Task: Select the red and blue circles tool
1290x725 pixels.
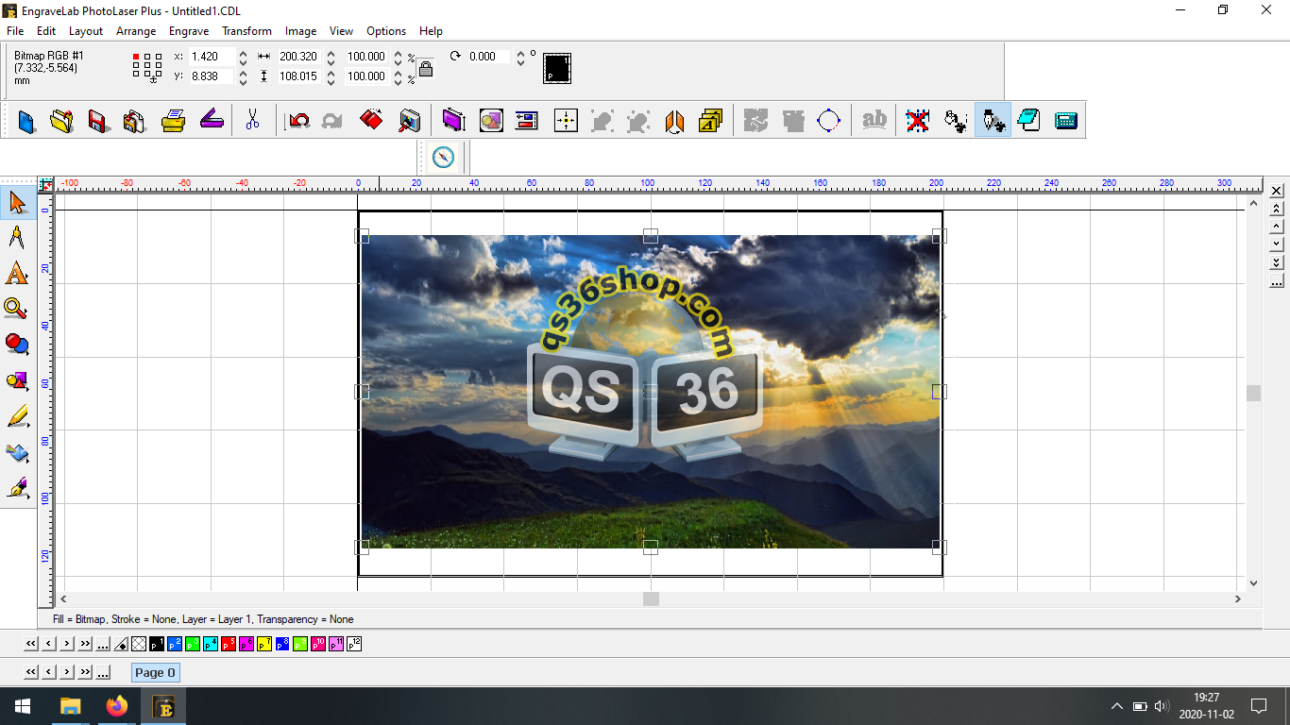Action: 17,345
